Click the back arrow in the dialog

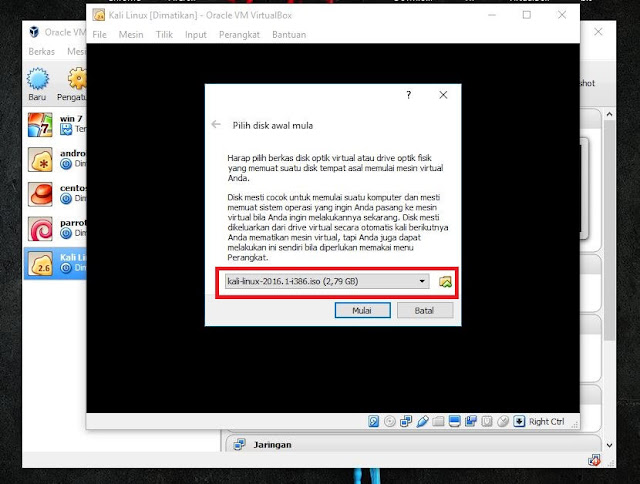point(216,124)
